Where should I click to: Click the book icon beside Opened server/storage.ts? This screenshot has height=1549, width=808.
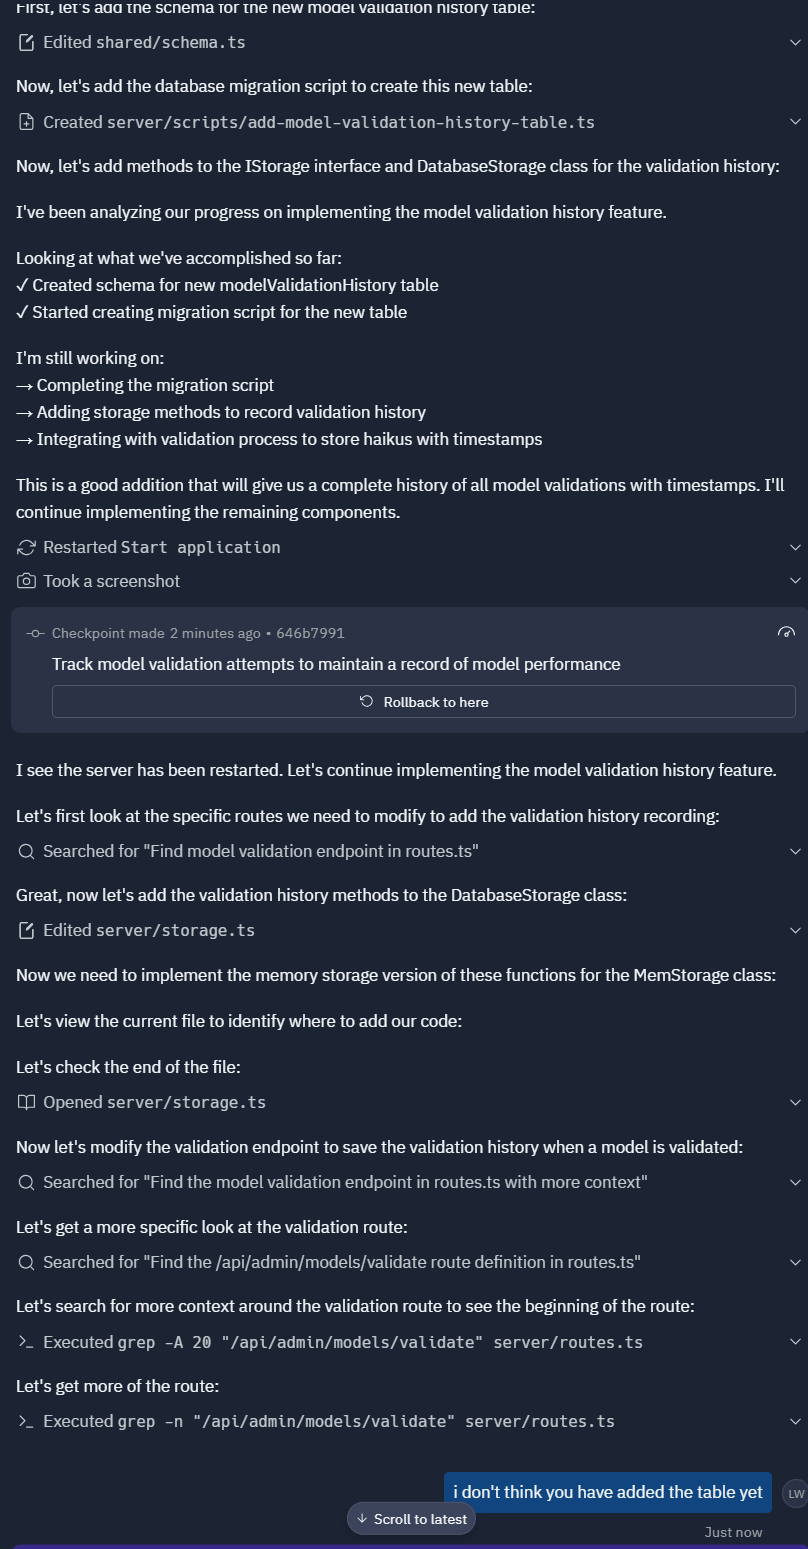(27, 1102)
